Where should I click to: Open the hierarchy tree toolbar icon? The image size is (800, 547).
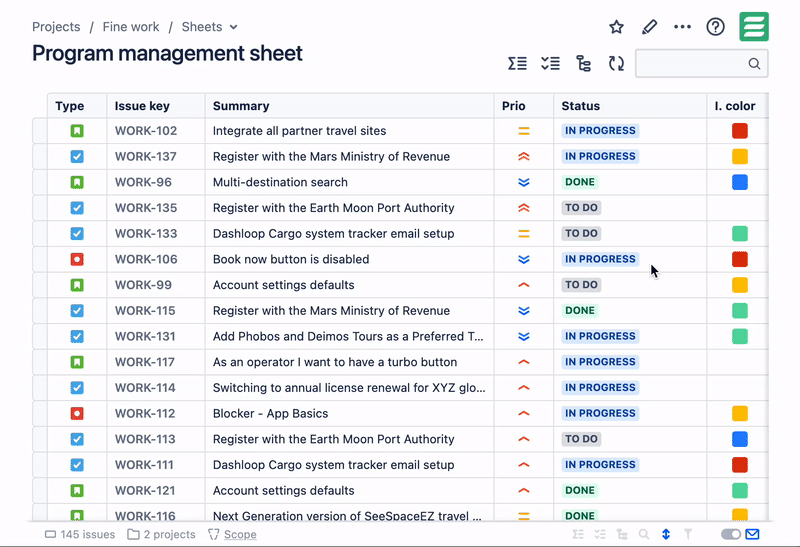click(x=583, y=64)
